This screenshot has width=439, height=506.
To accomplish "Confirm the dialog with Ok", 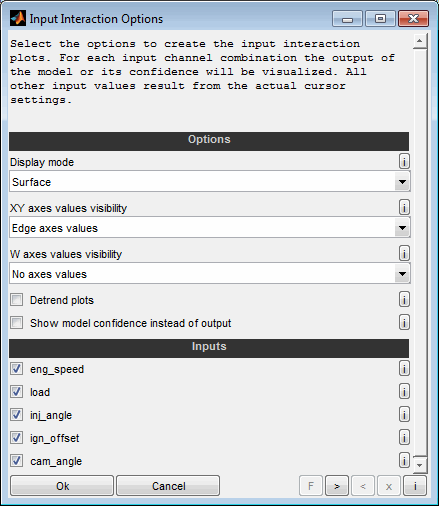I will [62, 486].
